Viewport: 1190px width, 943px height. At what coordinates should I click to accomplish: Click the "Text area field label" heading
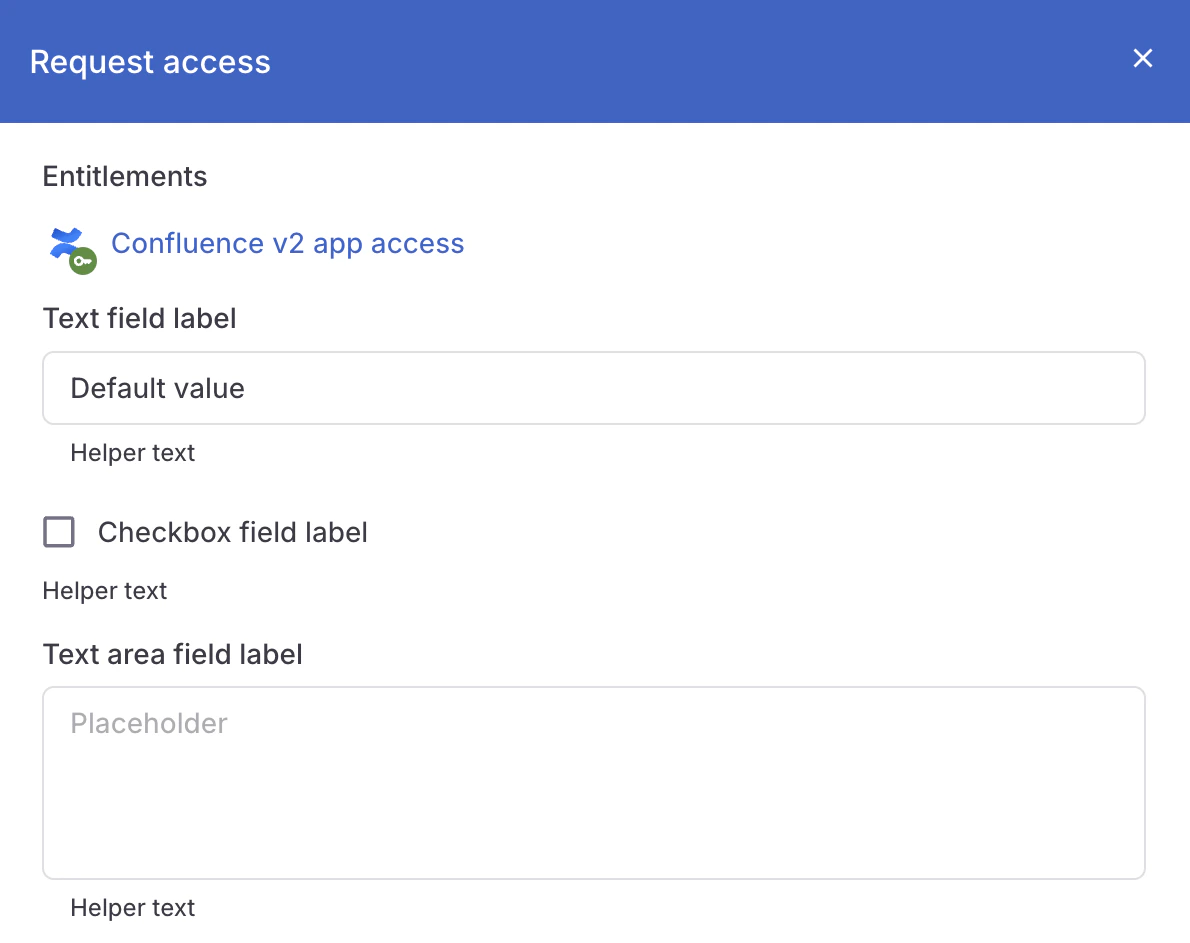click(172, 654)
